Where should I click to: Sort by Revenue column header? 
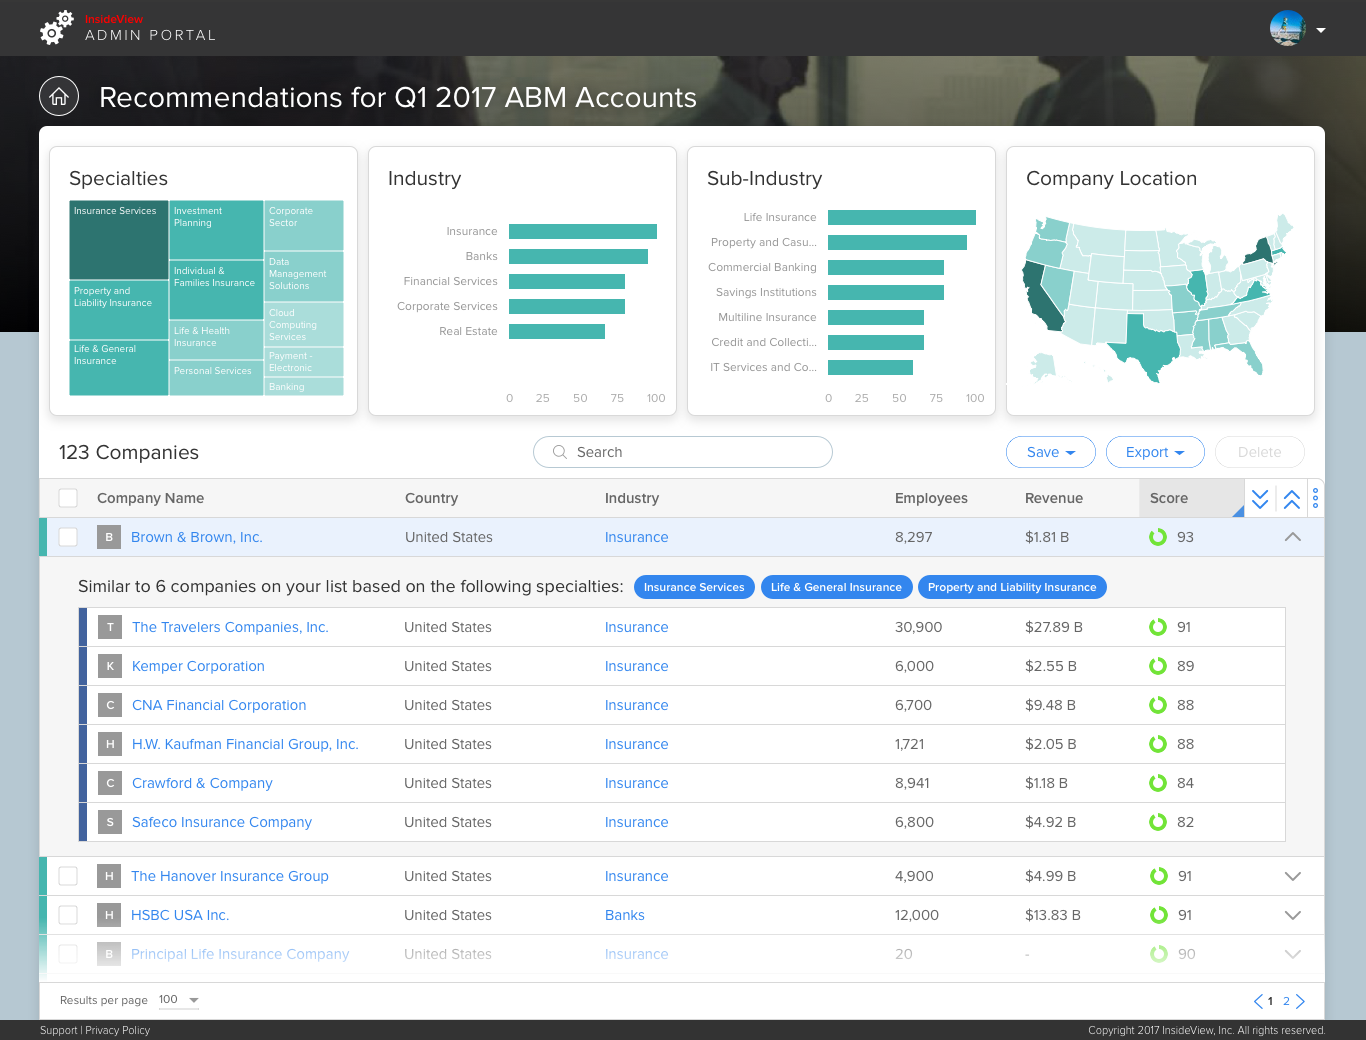coord(1054,498)
